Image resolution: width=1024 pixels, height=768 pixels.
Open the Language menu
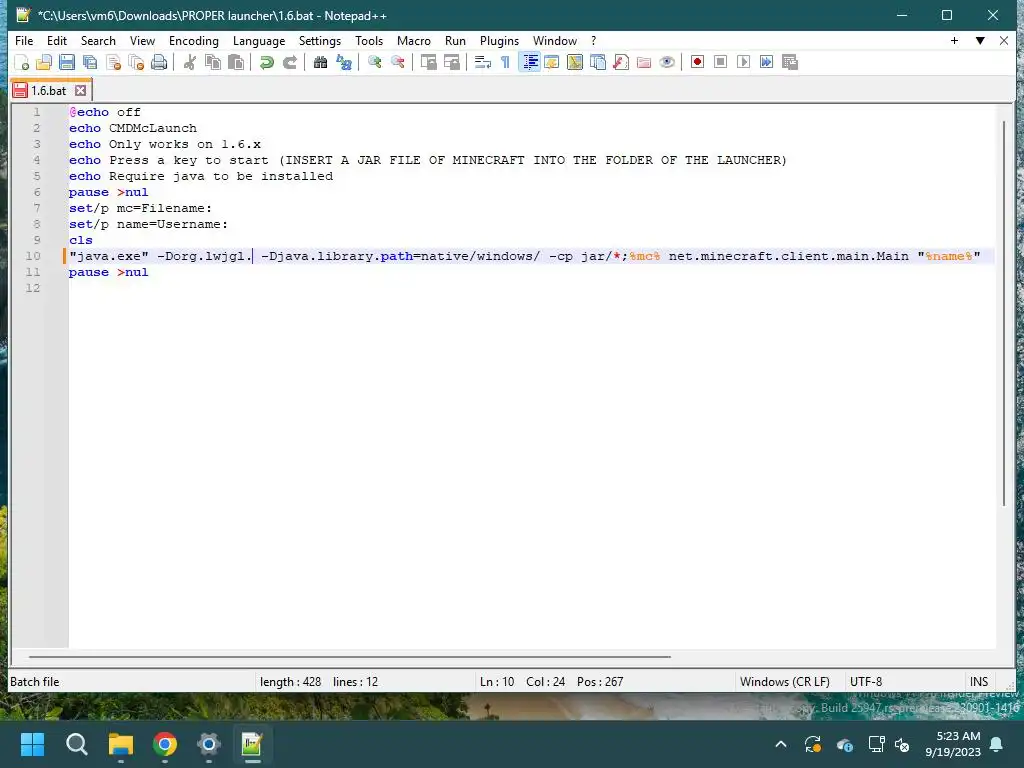coord(259,40)
